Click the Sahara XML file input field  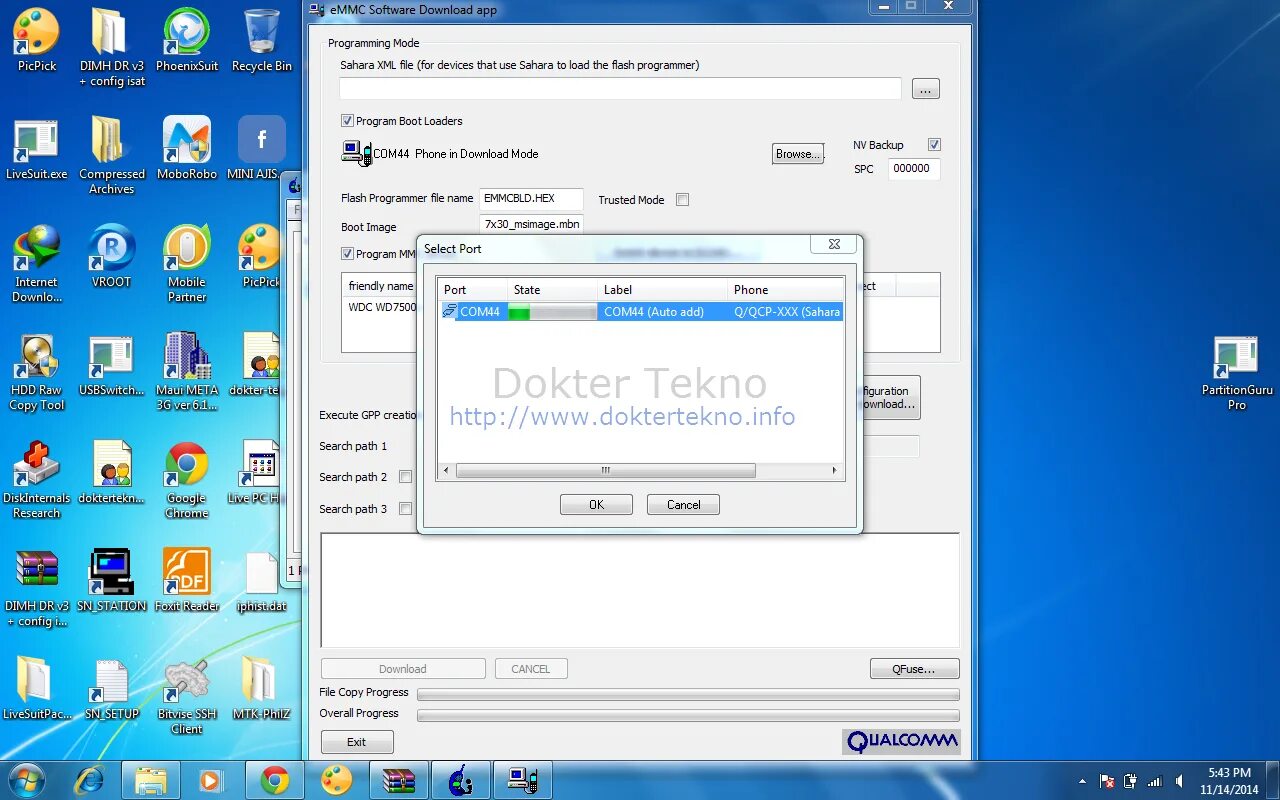[x=620, y=89]
